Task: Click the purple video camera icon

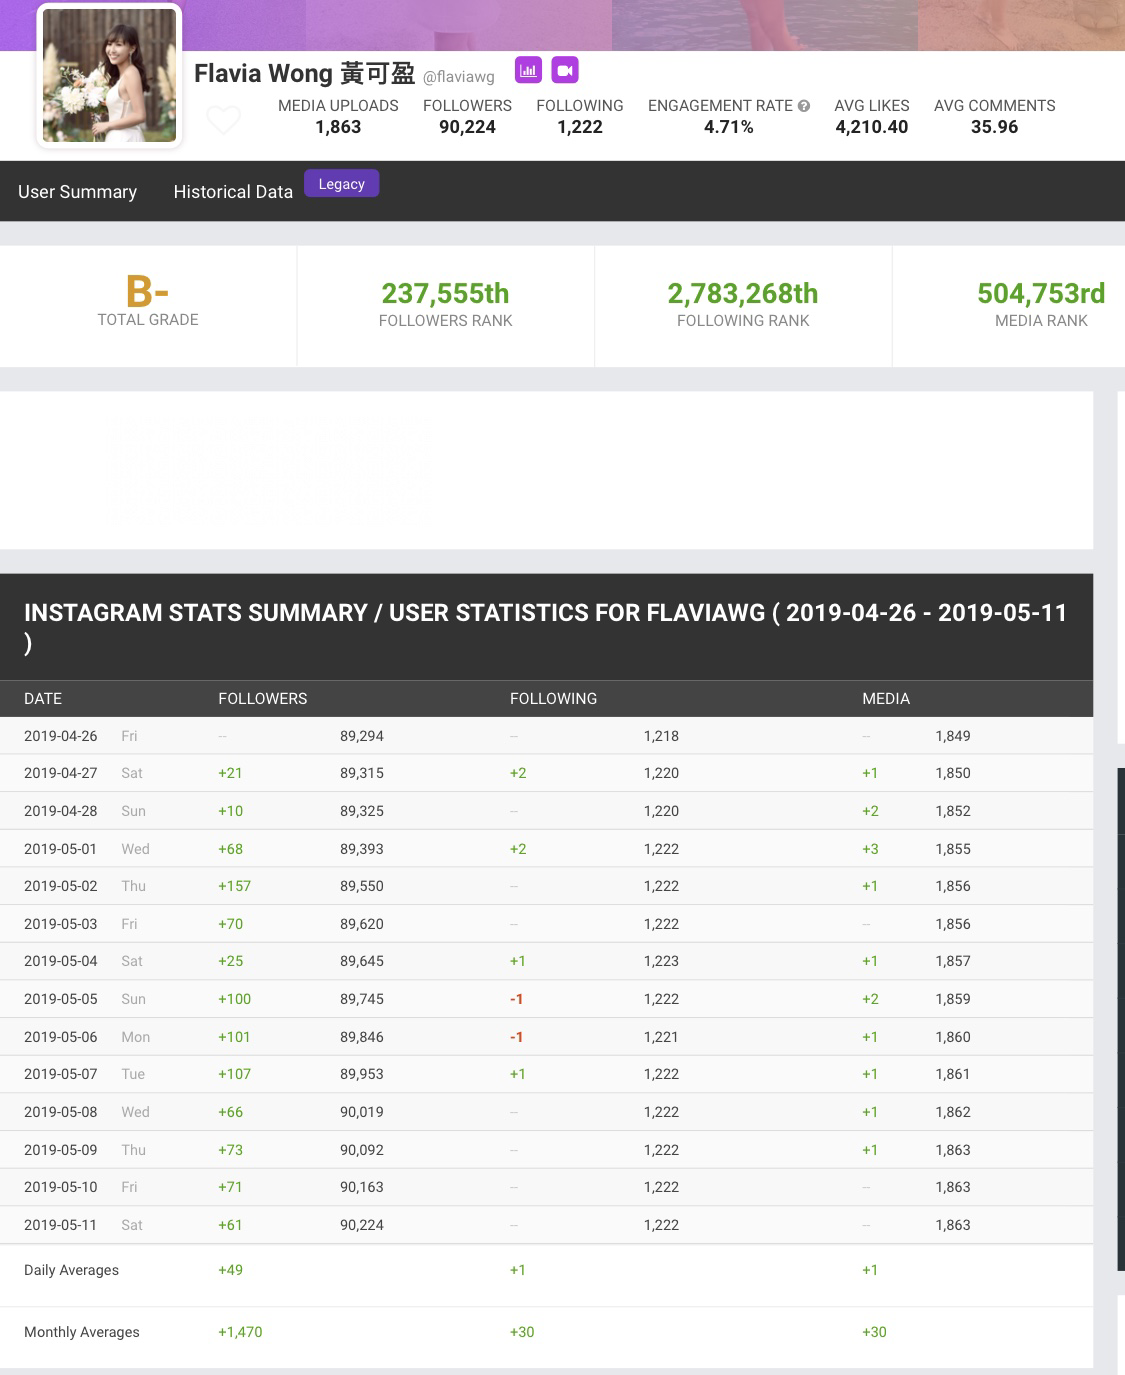Action: point(564,70)
